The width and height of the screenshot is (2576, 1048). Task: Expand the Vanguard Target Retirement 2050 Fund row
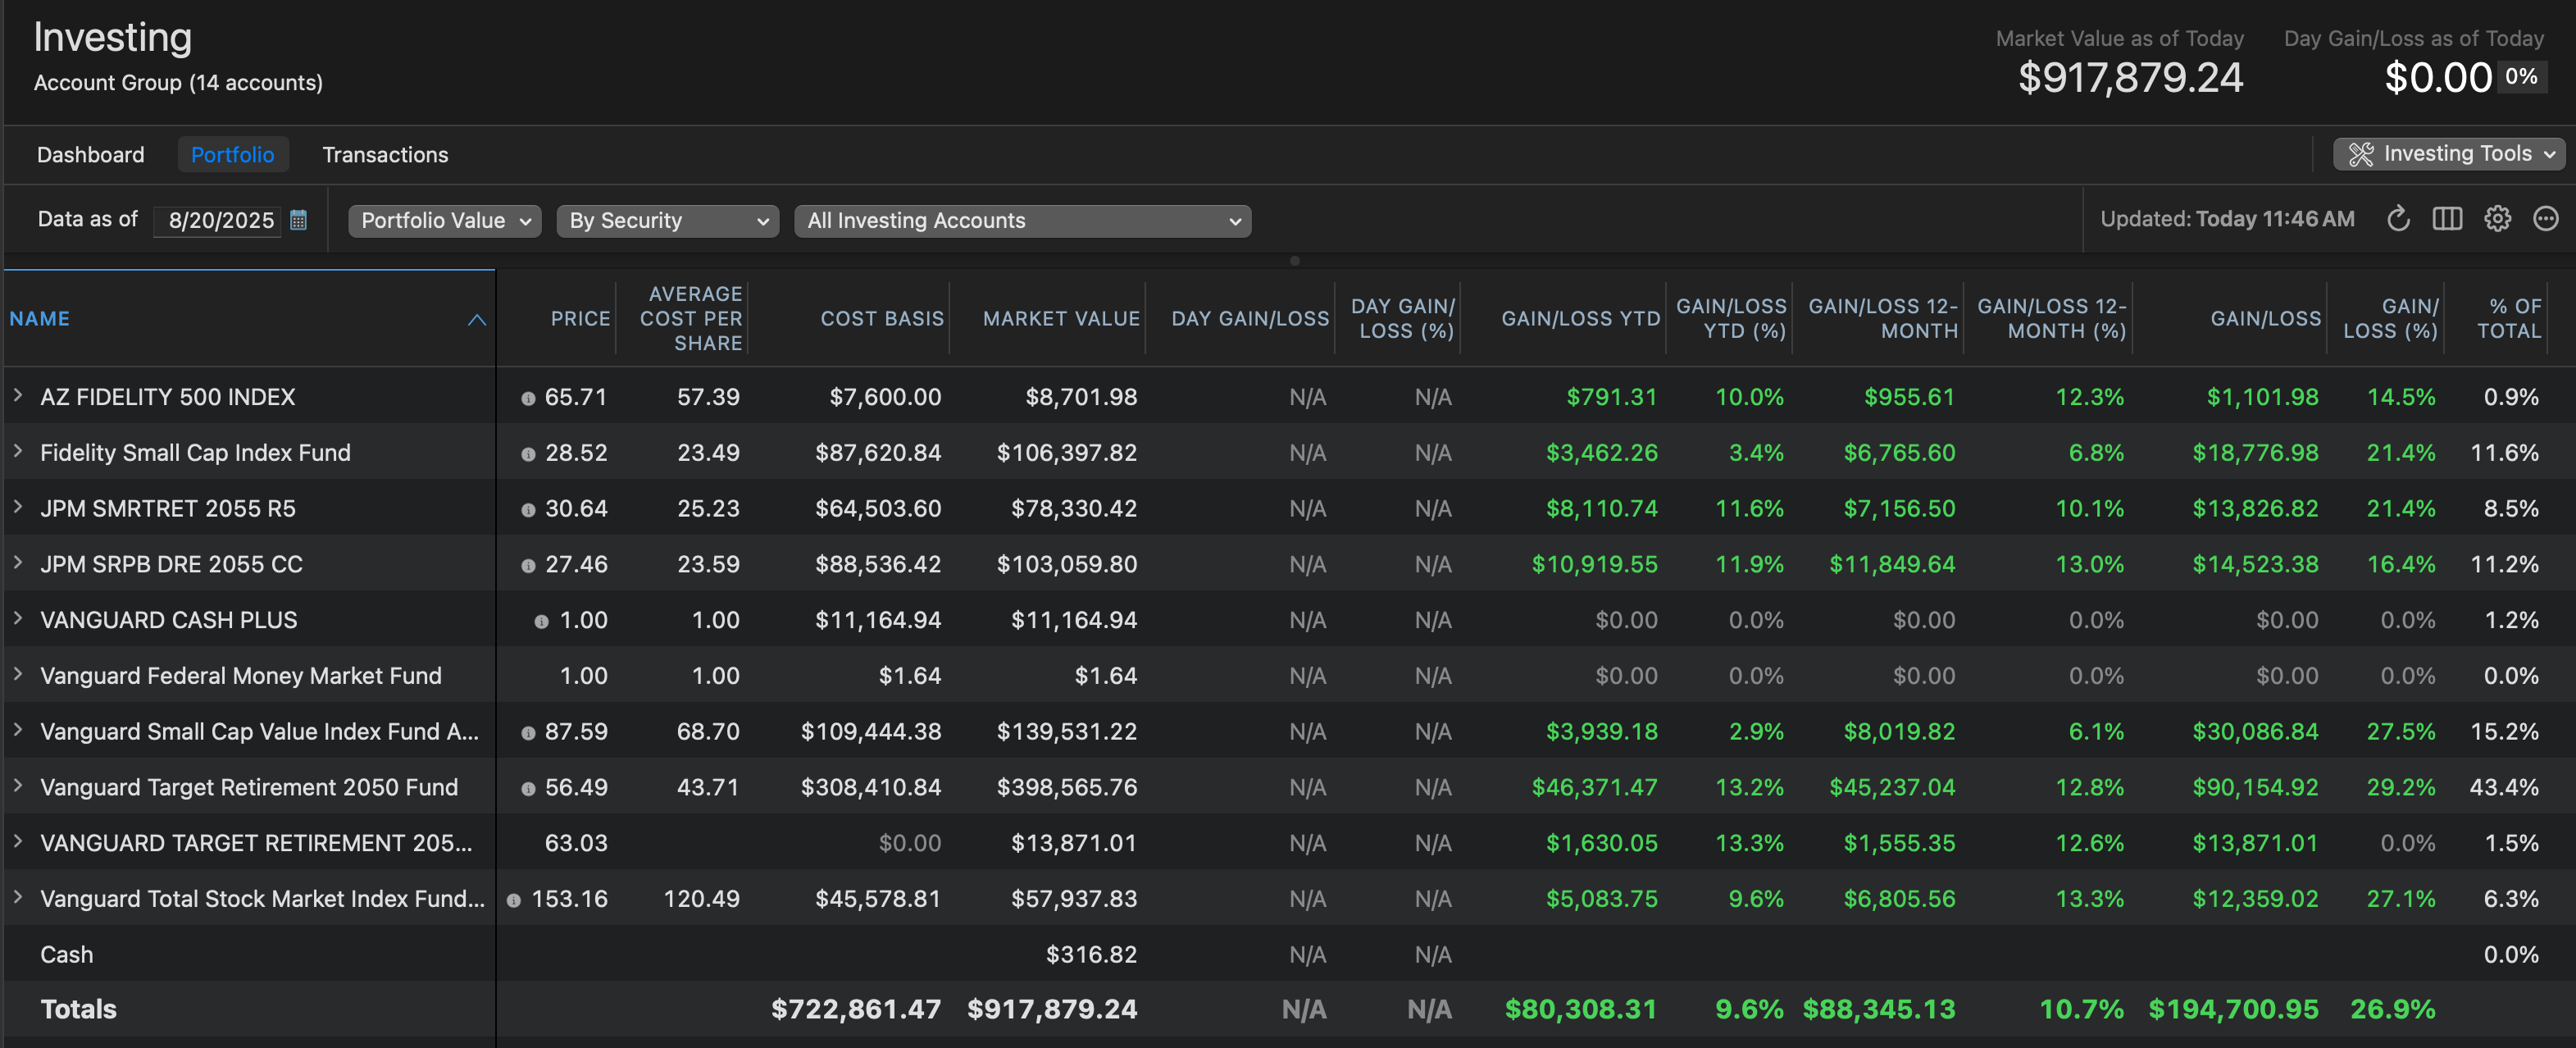click(x=18, y=787)
